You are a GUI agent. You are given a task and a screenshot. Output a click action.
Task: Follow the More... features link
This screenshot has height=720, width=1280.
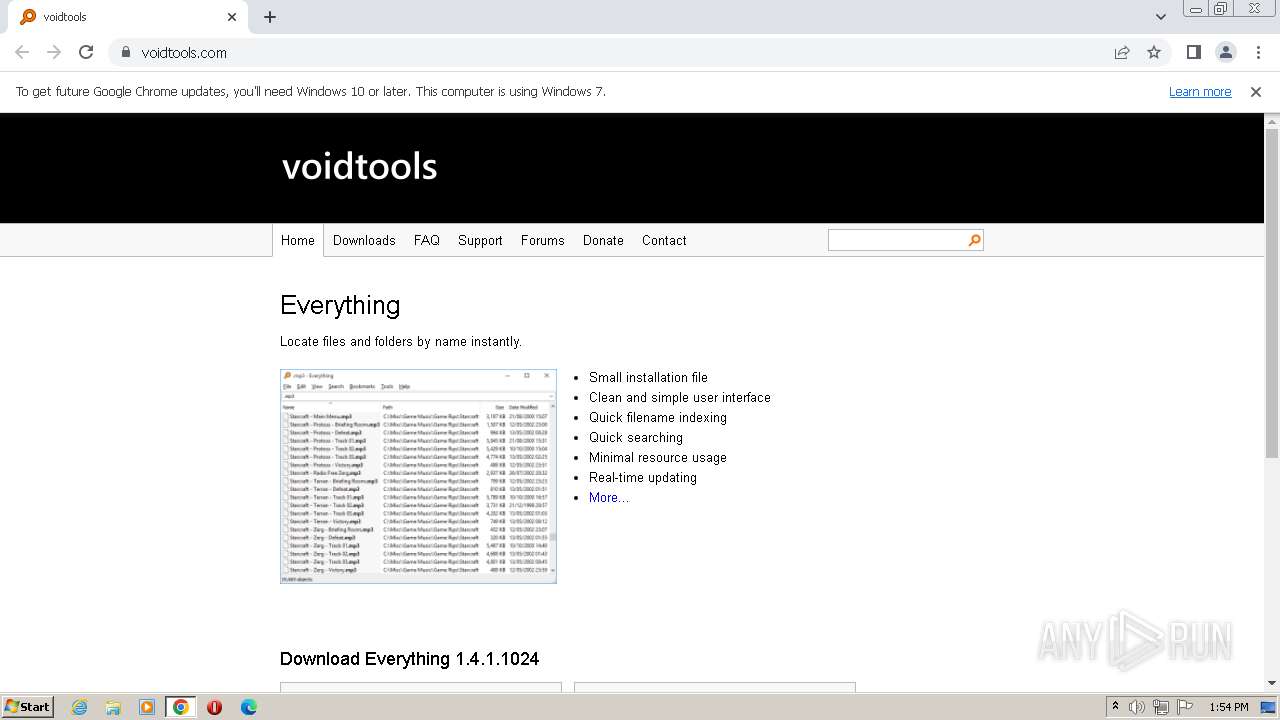coord(609,497)
